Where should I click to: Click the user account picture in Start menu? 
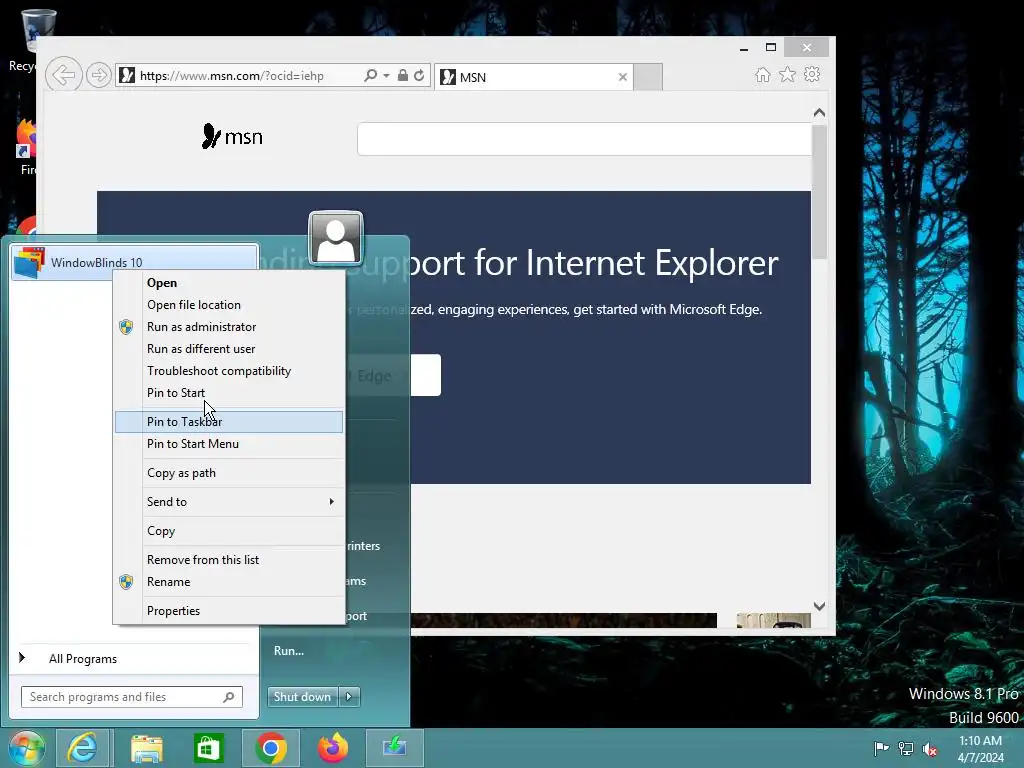tap(336, 238)
